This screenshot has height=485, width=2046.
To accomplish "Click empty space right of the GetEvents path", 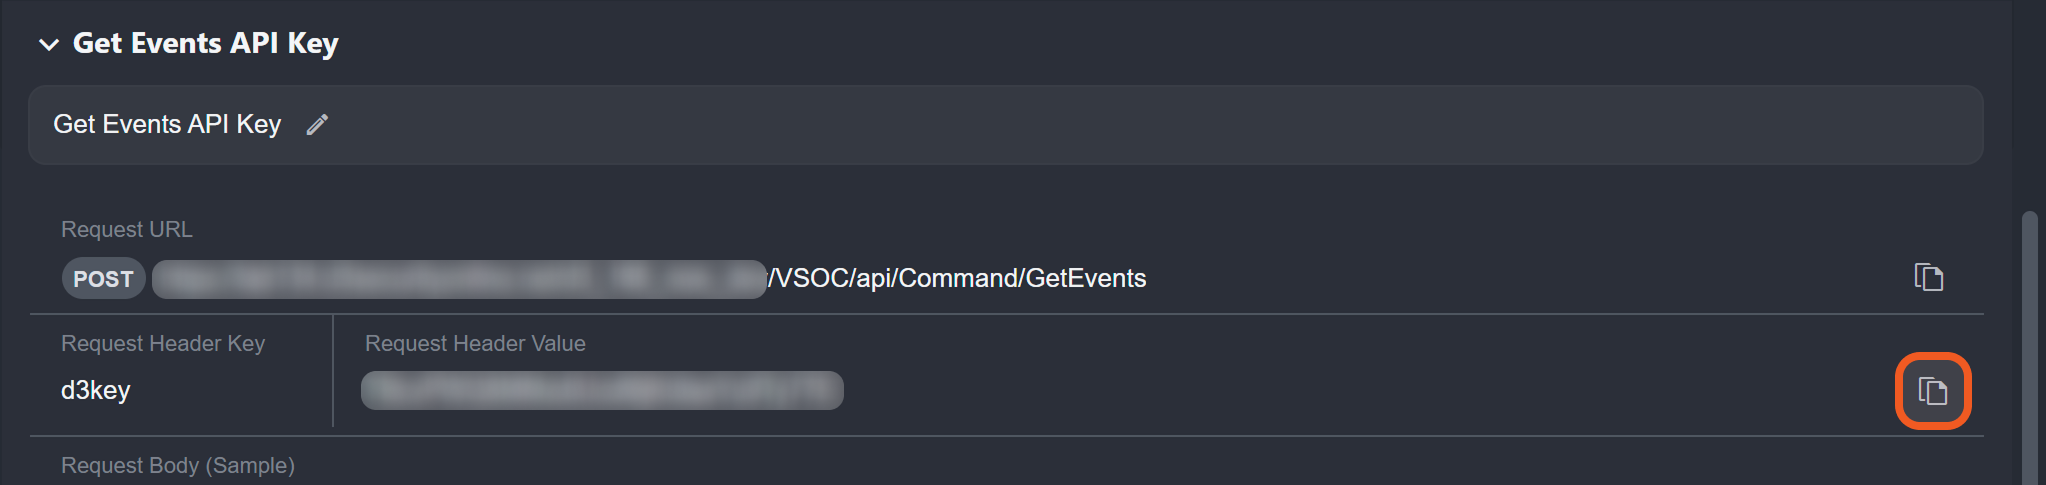I will tap(1500, 278).
